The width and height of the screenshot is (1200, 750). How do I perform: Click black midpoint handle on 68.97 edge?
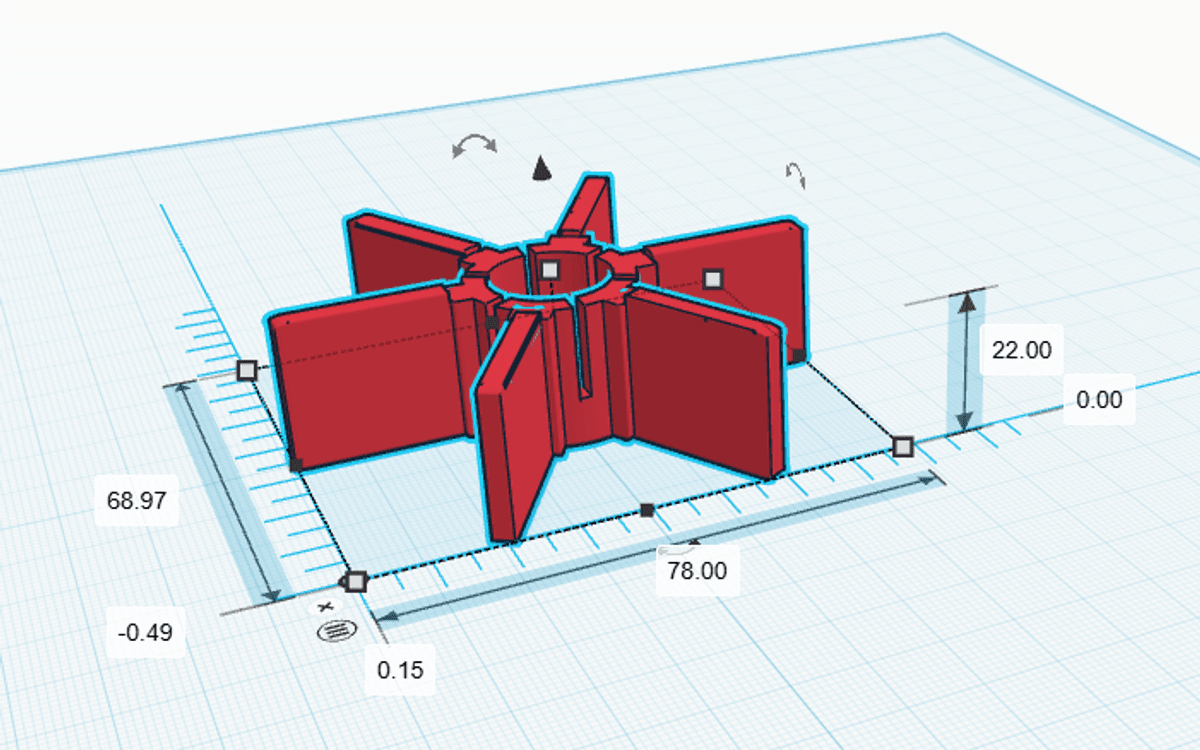pyautogui.click(x=296, y=464)
